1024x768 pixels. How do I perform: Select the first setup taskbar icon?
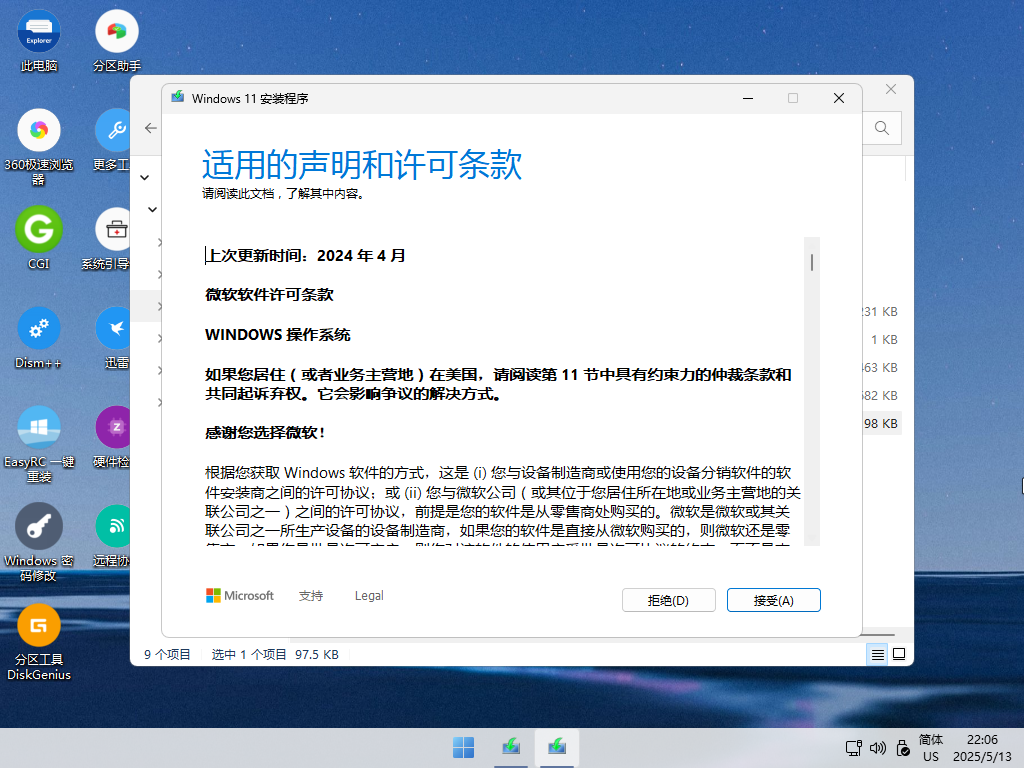[511, 748]
